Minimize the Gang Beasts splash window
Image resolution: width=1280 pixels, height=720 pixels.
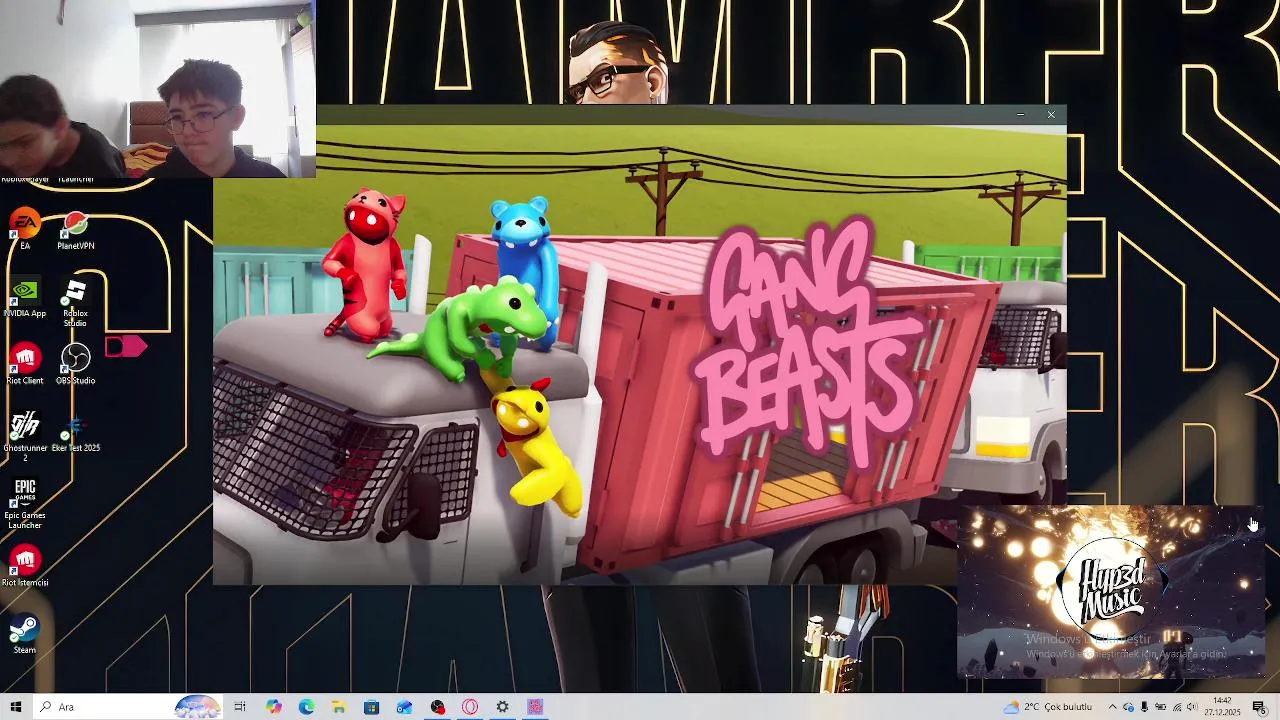(1020, 115)
